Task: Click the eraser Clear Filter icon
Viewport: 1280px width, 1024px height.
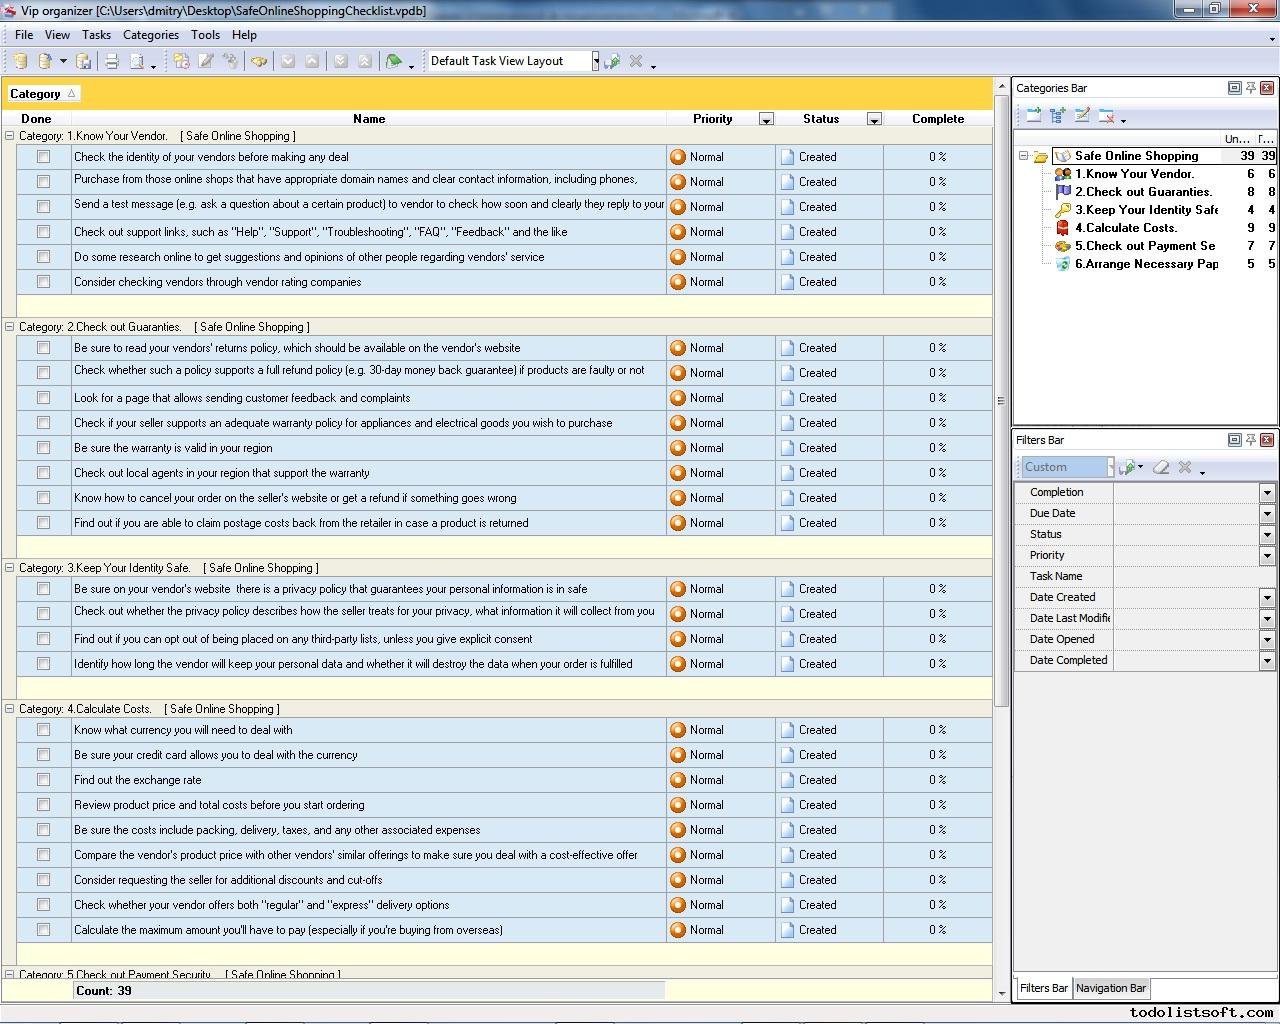Action: 1161,467
